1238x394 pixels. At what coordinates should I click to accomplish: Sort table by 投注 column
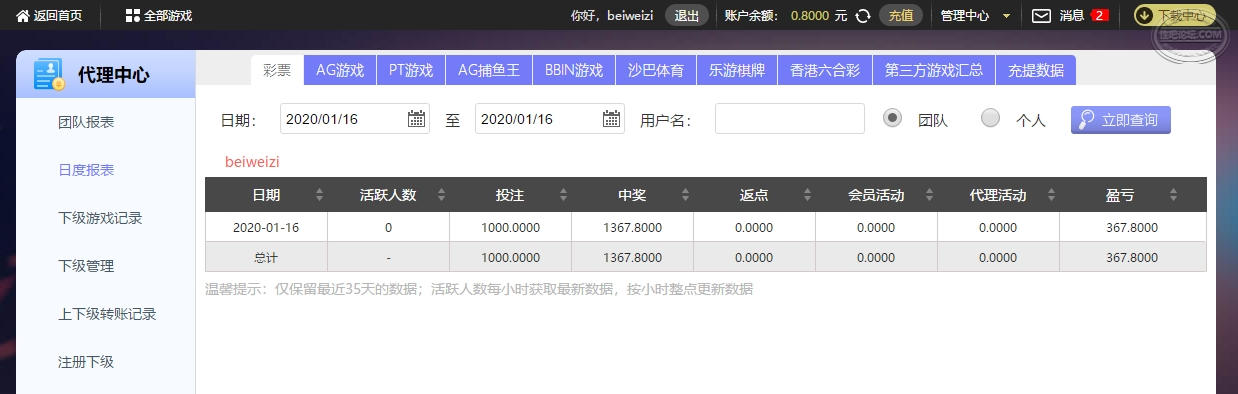pos(563,195)
